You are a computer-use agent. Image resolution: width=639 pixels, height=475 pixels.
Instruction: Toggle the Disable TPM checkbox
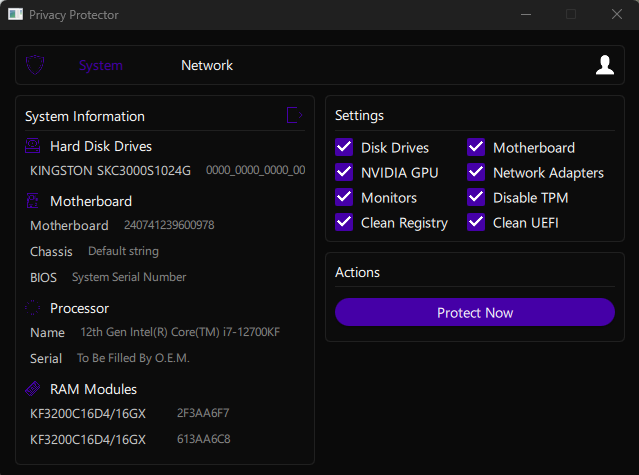pyautogui.click(x=476, y=197)
